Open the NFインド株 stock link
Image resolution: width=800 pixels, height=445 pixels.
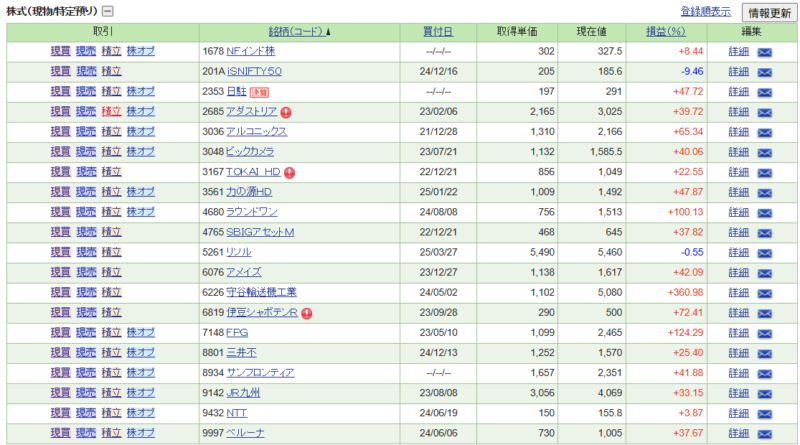[251, 51]
